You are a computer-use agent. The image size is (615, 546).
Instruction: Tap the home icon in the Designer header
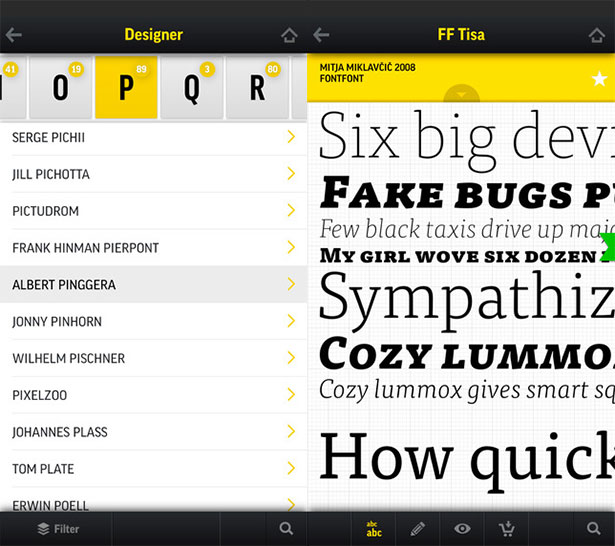point(289,35)
